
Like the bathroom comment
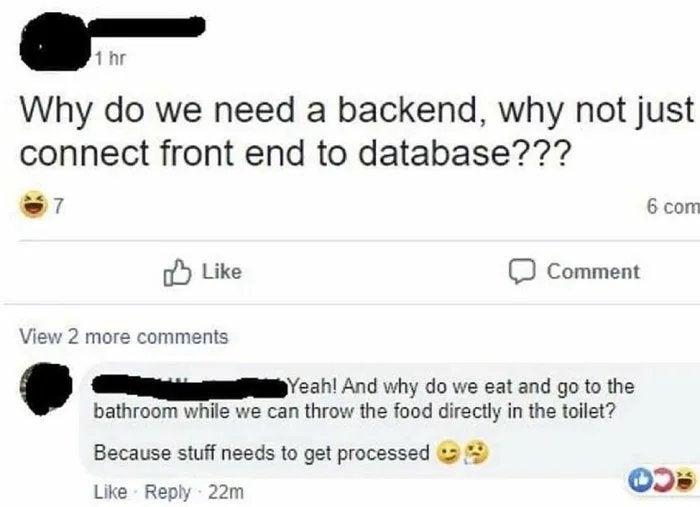tap(110, 492)
